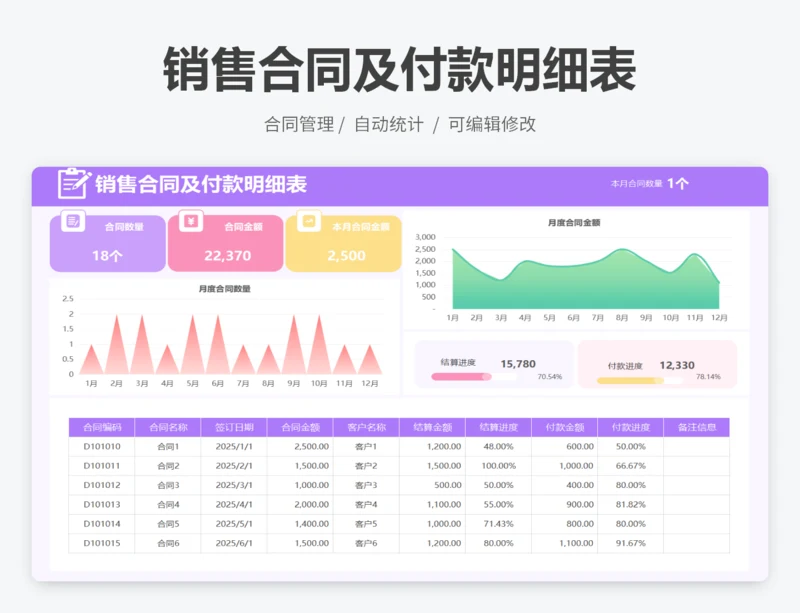Click the 付款金额 column header
This screenshot has width=800, height=613.
click(565, 427)
